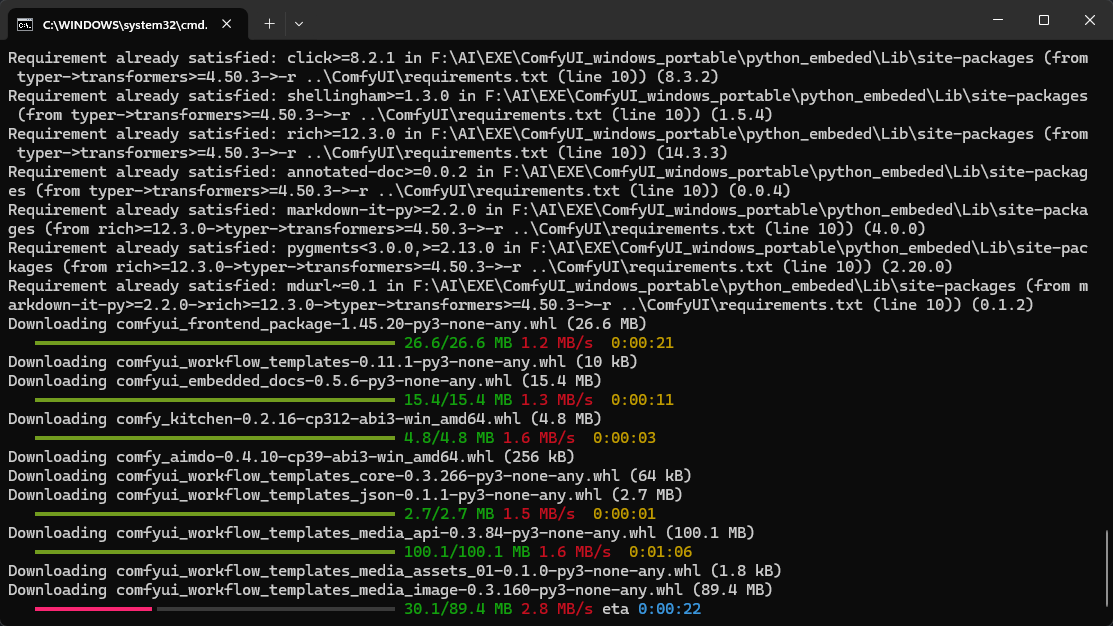
Task: Click the '2.7/2.7 MB' completed size
Action: click(449, 514)
